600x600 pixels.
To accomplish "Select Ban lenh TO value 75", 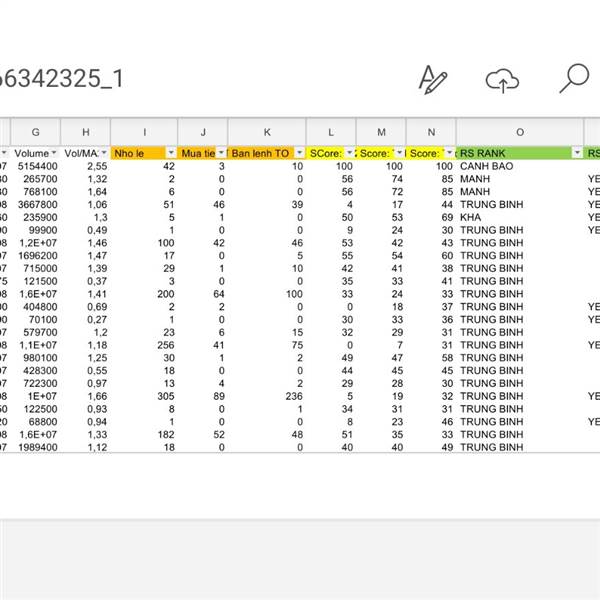I will click(x=267, y=345).
